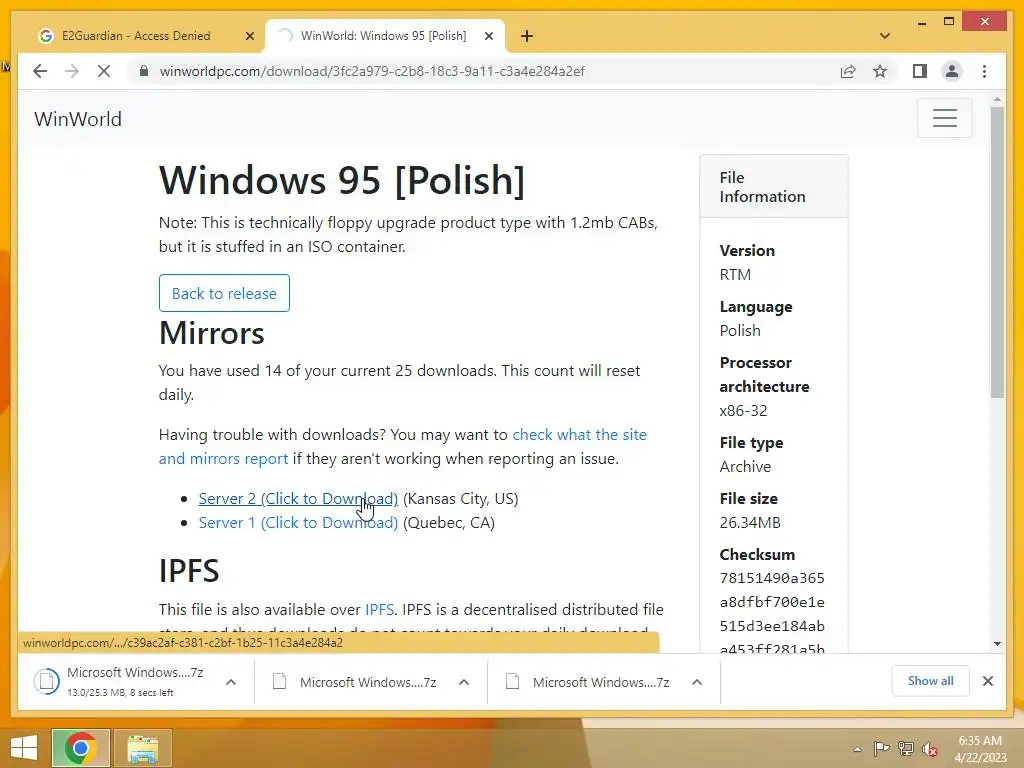Viewport: 1024px width, 768px height.
Task: Click the Checksum heading text
Action: click(757, 554)
